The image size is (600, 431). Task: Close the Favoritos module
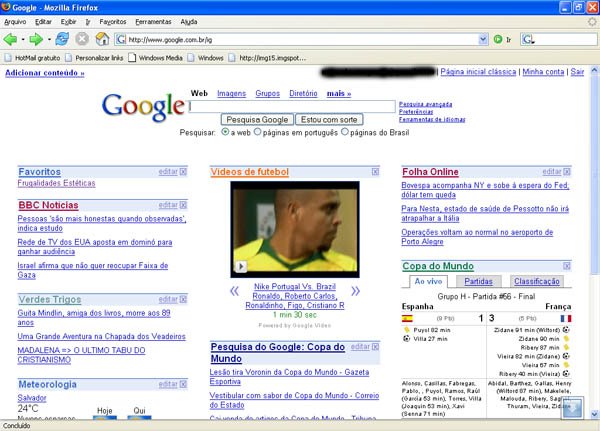(183, 172)
